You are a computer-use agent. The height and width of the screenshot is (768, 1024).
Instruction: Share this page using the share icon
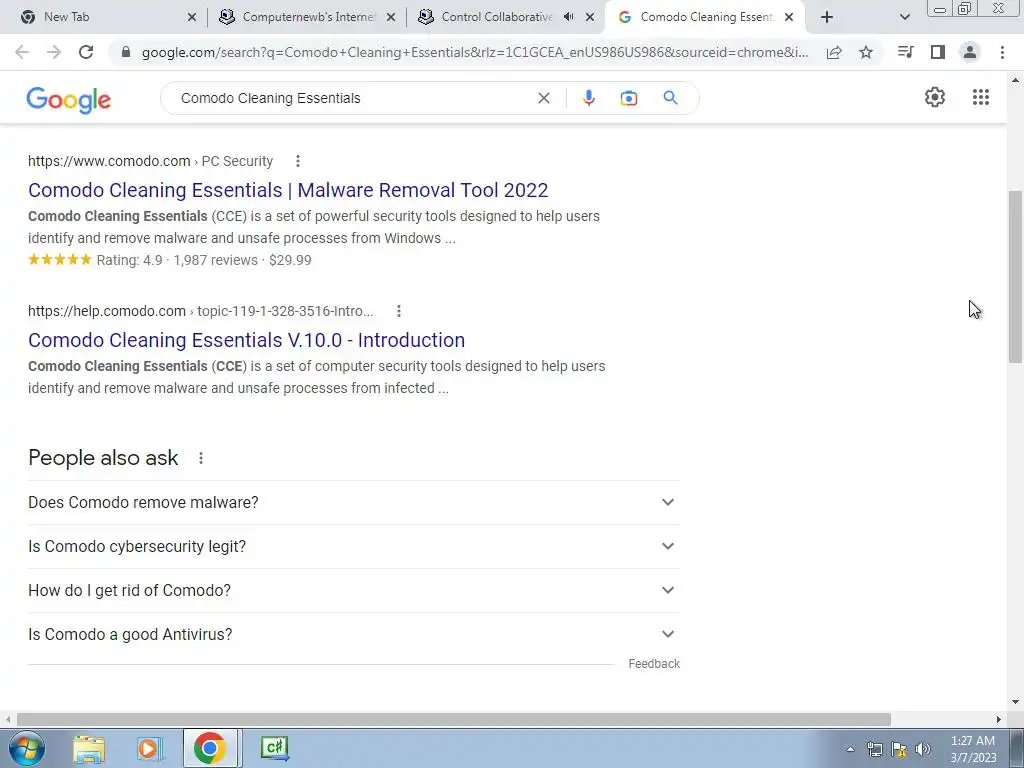(834, 52)
